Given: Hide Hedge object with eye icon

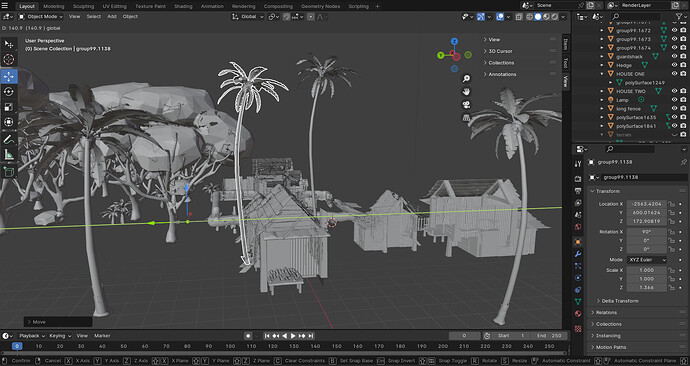Looking at the screenshot, I should 674,65.
